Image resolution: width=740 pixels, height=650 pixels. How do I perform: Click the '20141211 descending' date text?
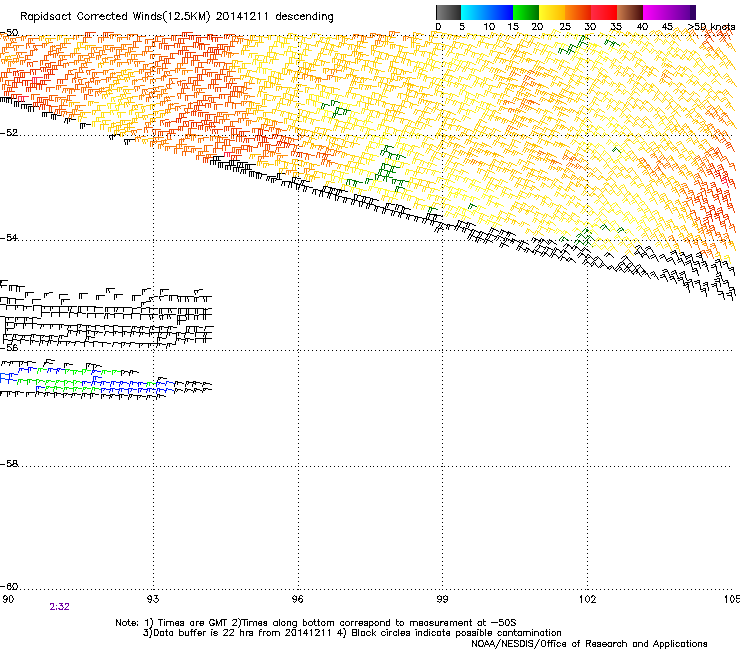click(x=274, y=17)
